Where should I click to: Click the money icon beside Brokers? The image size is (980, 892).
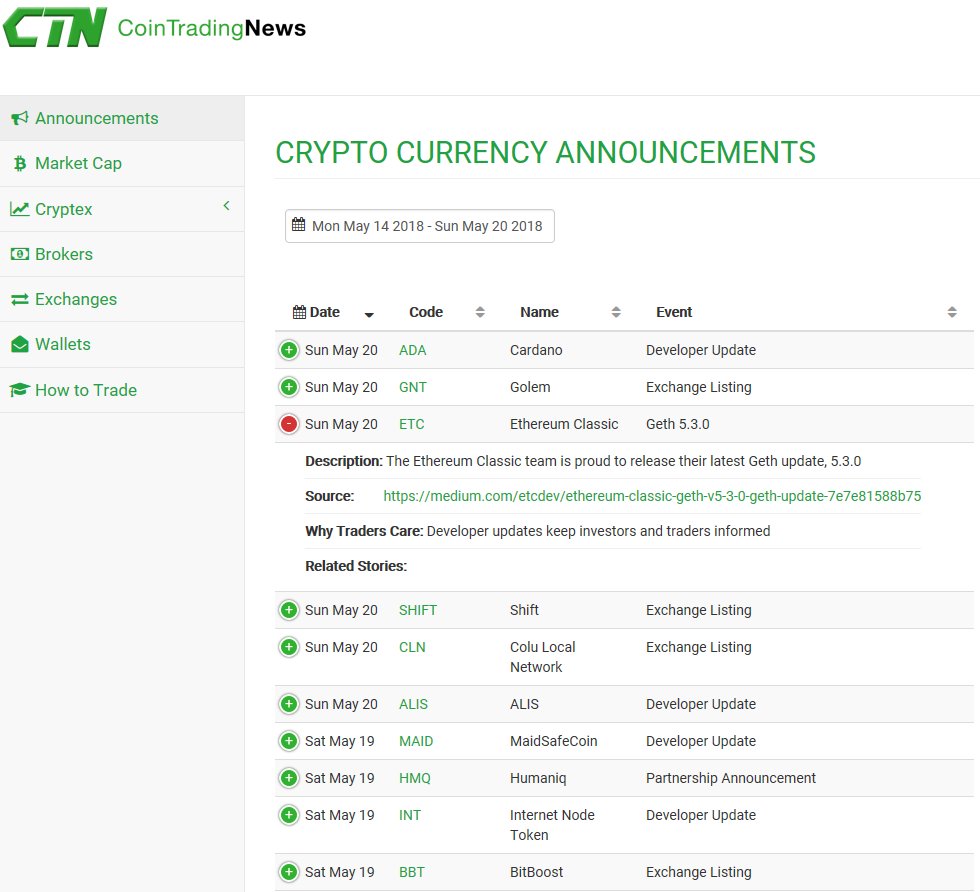19,254
